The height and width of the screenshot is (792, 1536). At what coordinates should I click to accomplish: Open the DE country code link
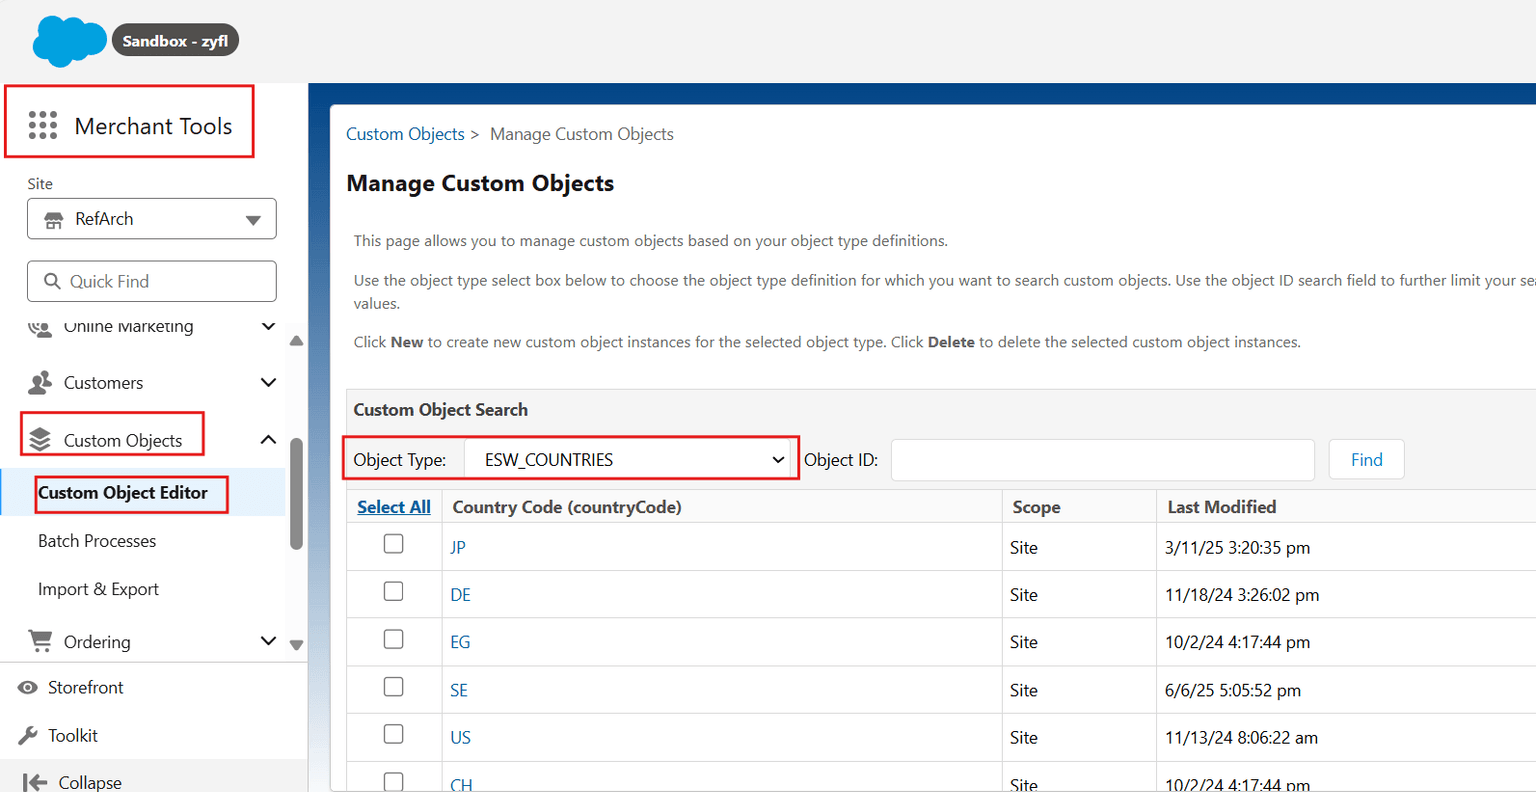coord(460,595)
